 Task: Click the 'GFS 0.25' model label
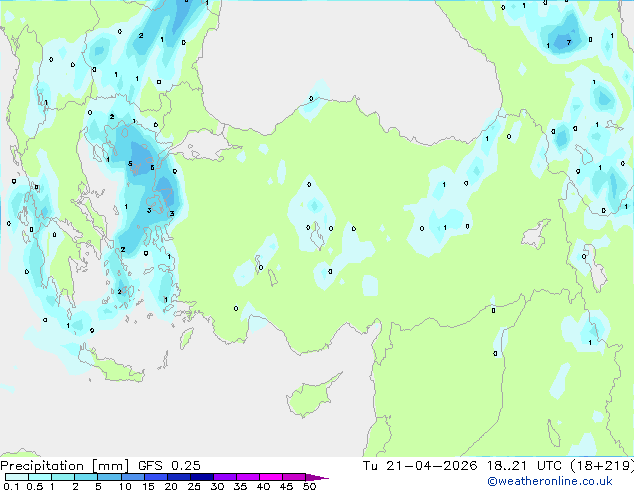(169, 466)
